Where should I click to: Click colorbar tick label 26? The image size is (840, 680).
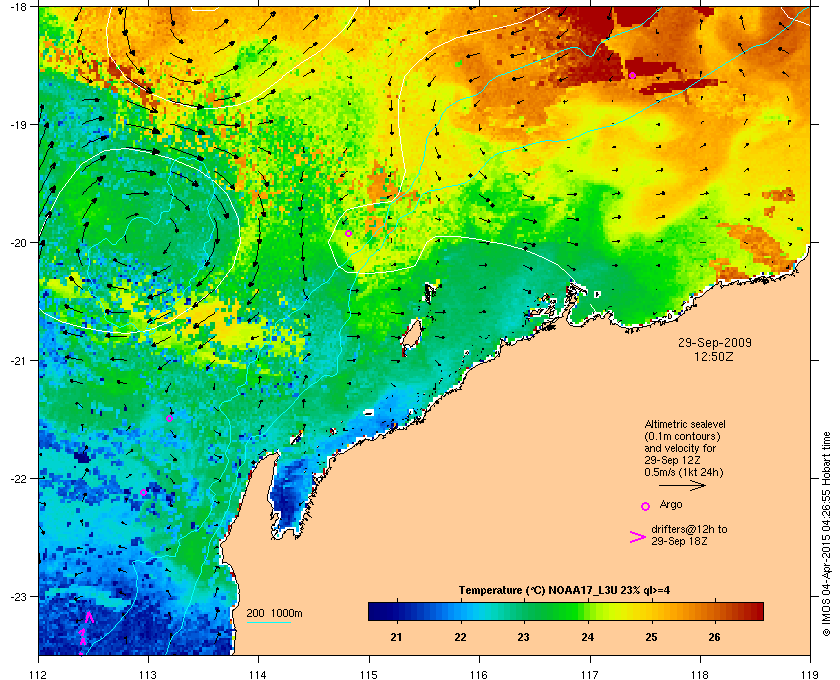coord(714,637)
